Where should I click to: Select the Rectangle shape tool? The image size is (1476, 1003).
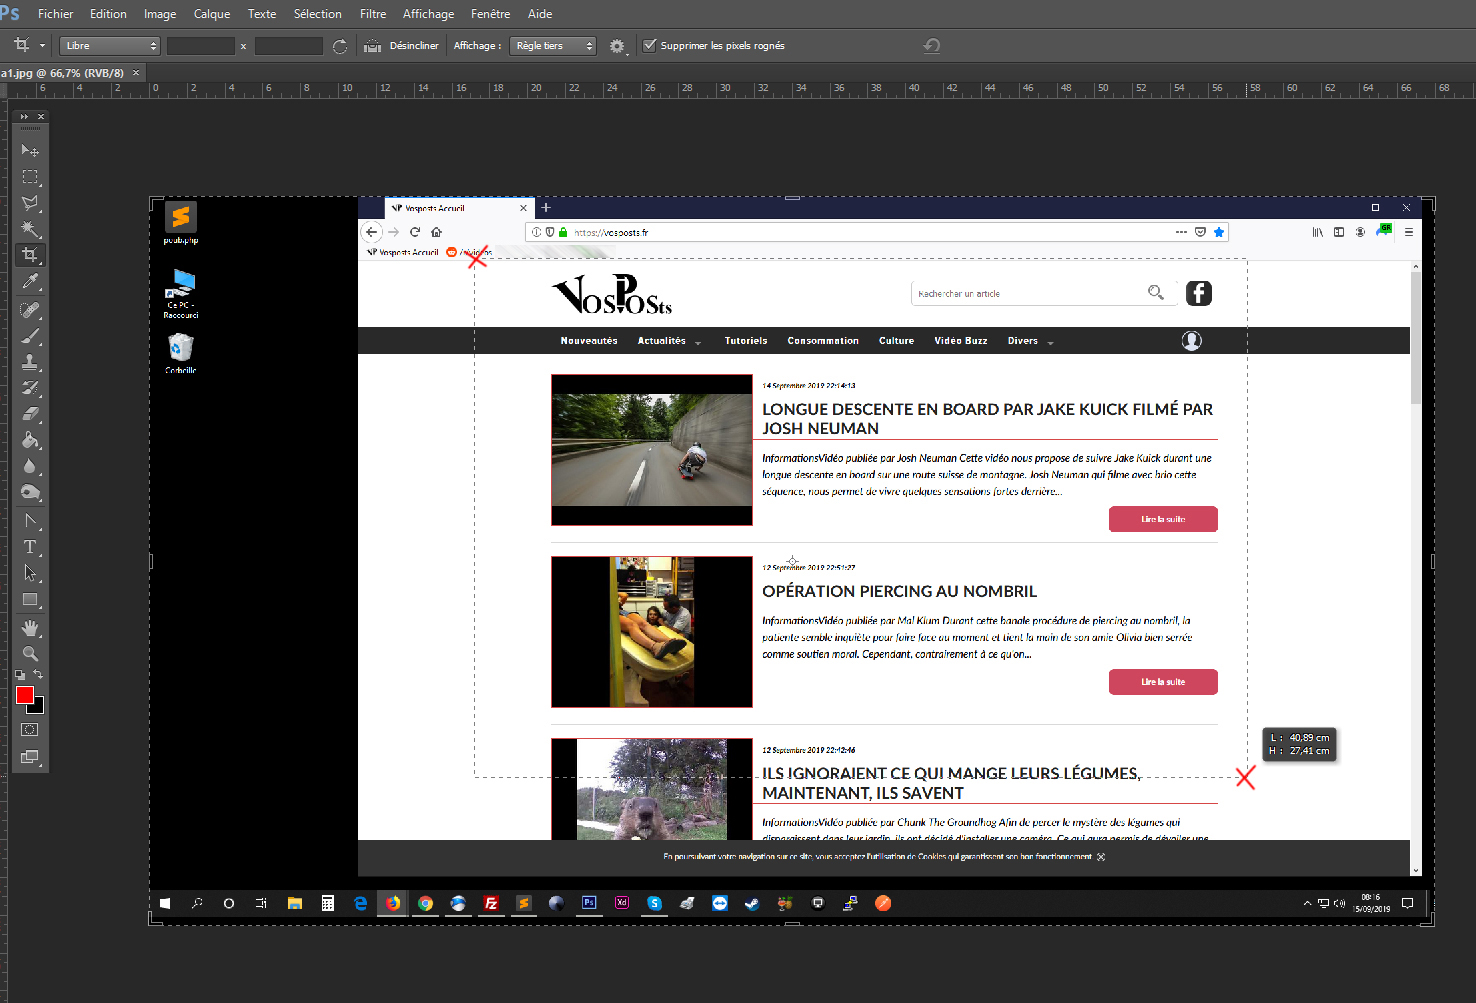click(x=30, y=600)
